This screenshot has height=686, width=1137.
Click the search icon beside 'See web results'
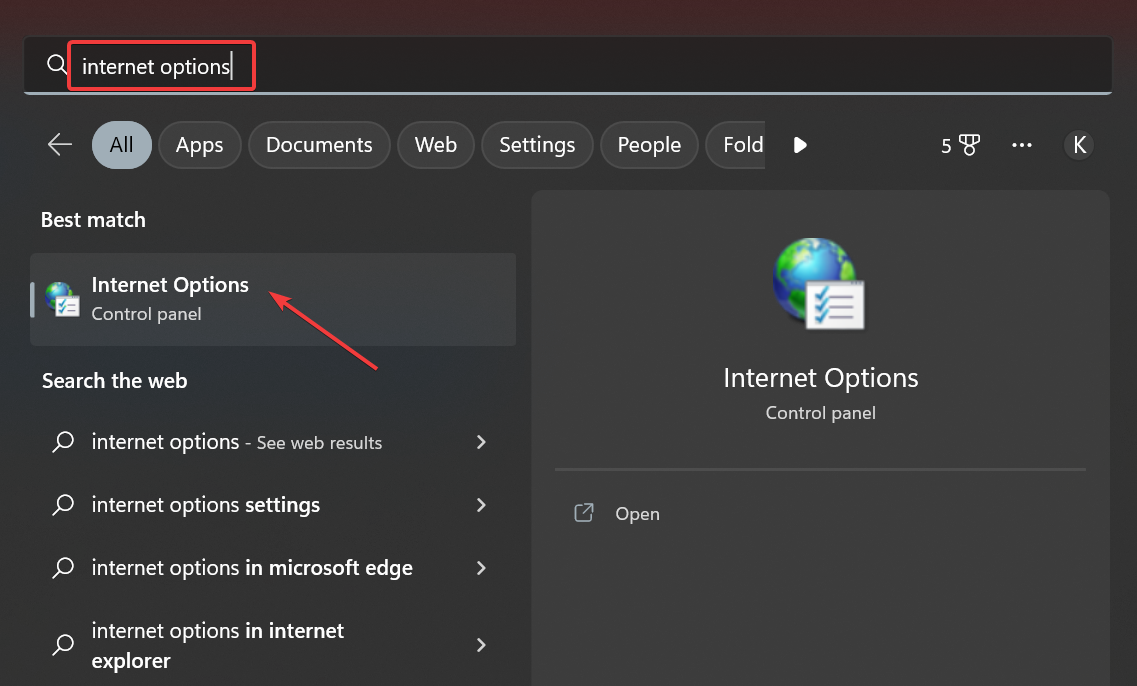point(63,442)
